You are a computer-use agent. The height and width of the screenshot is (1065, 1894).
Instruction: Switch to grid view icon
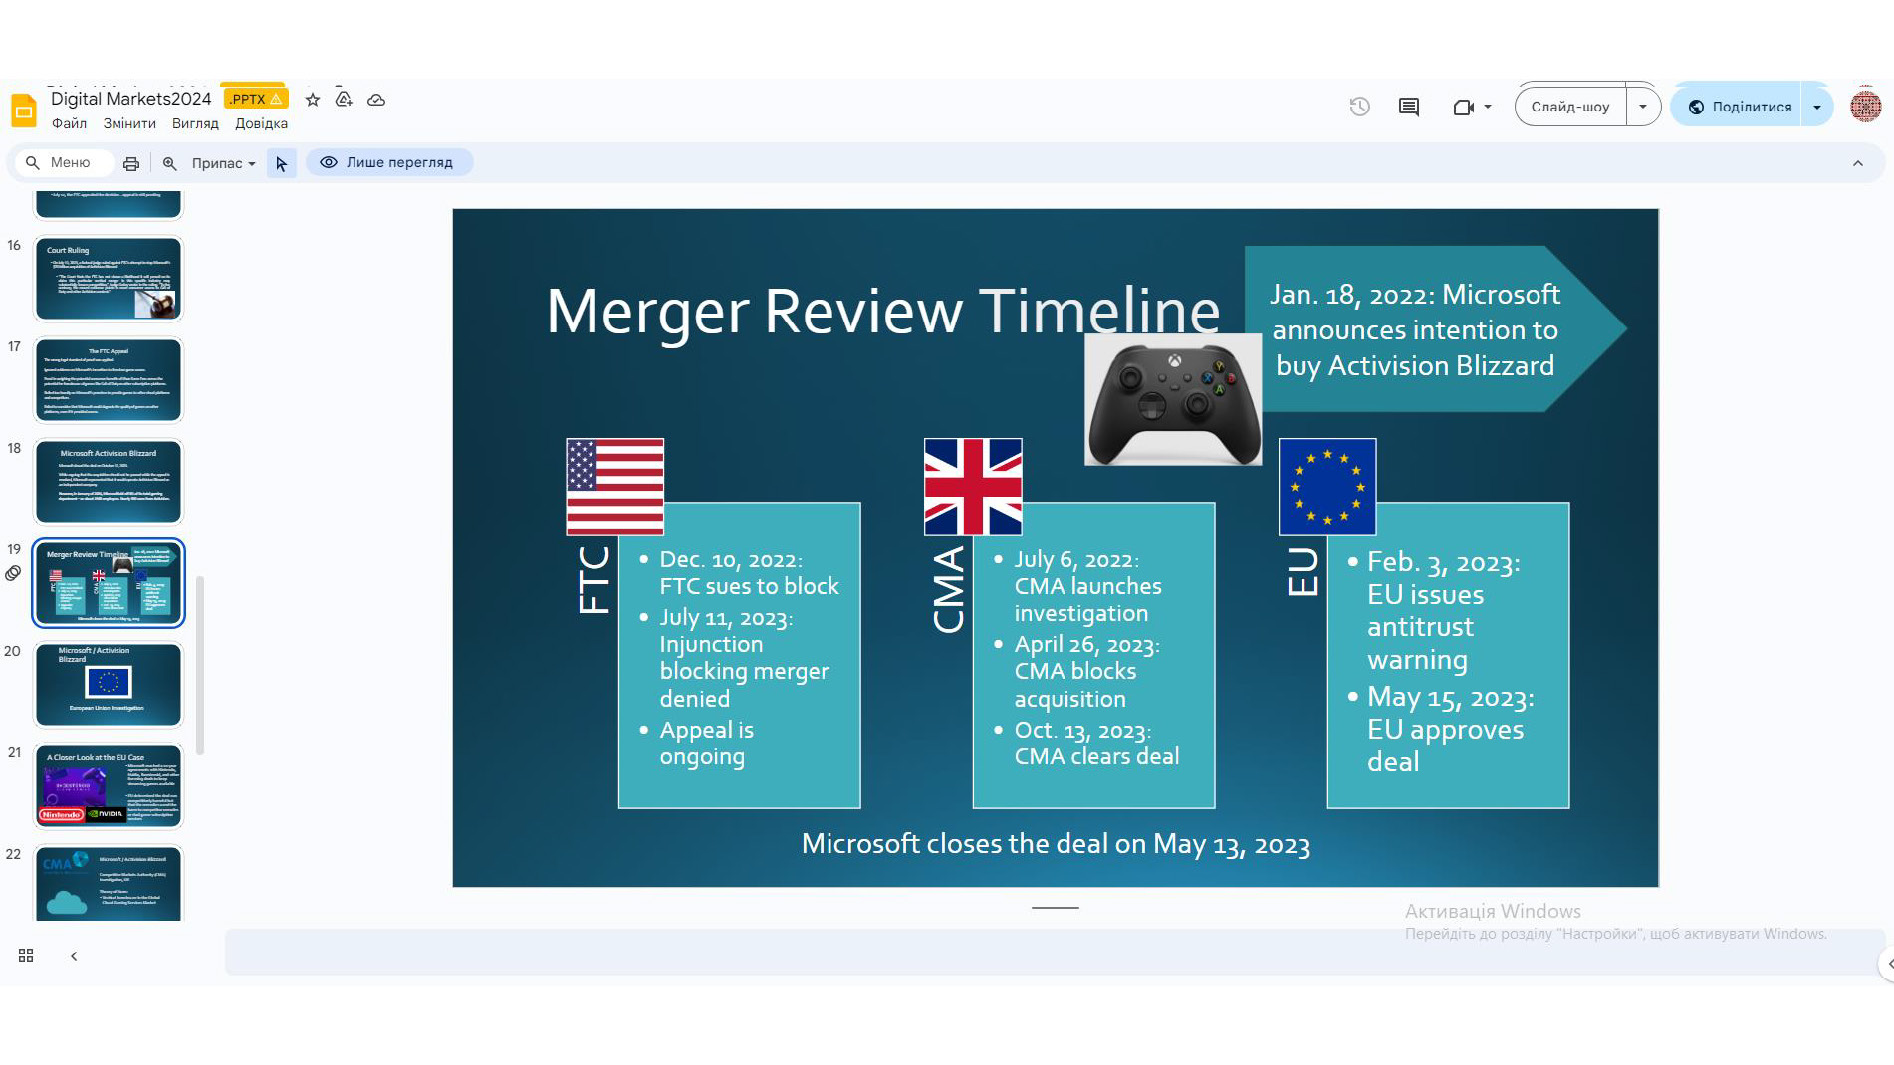tap(26, 956)
